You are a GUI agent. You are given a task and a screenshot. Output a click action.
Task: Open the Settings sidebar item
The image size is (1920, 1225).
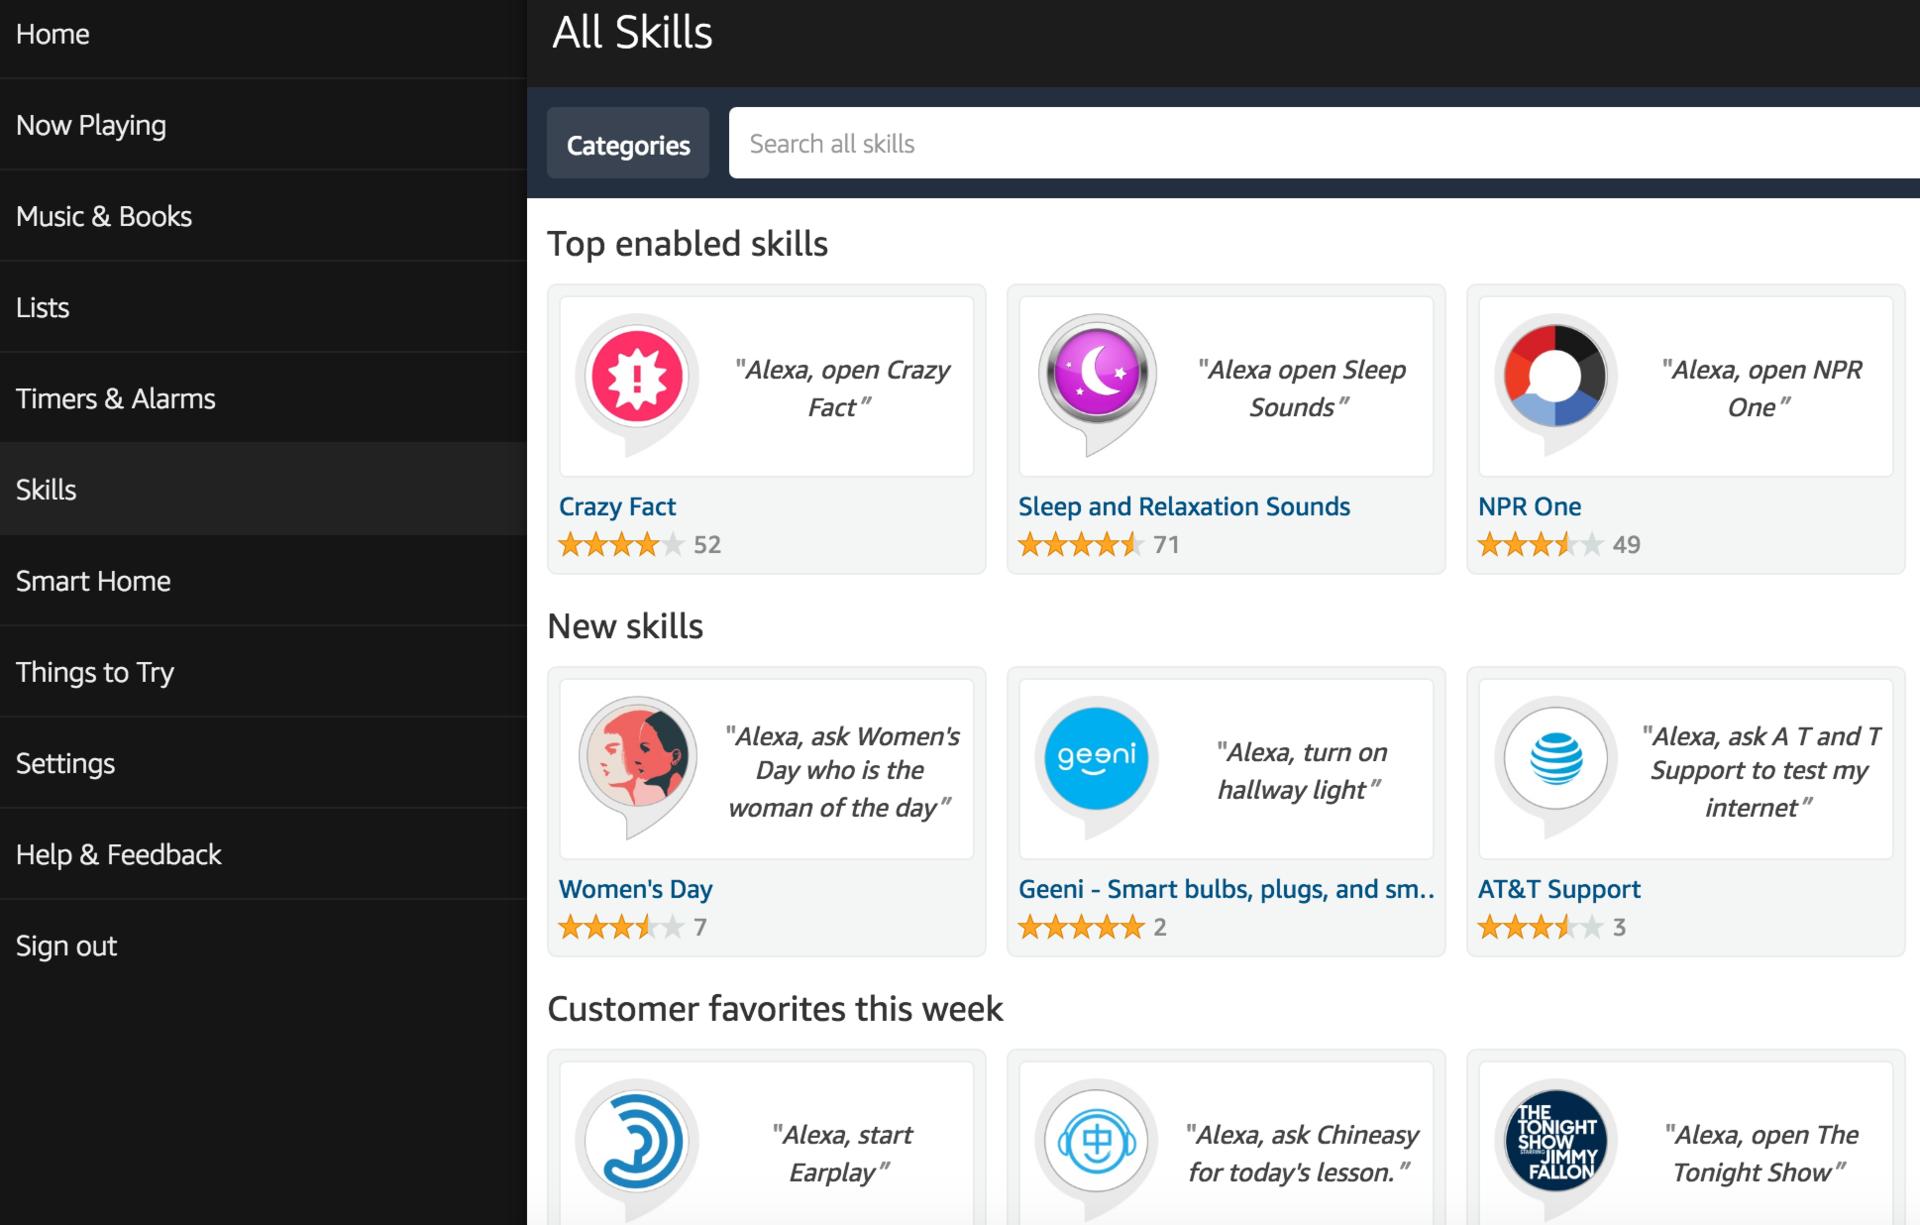[x=65, y=763]
